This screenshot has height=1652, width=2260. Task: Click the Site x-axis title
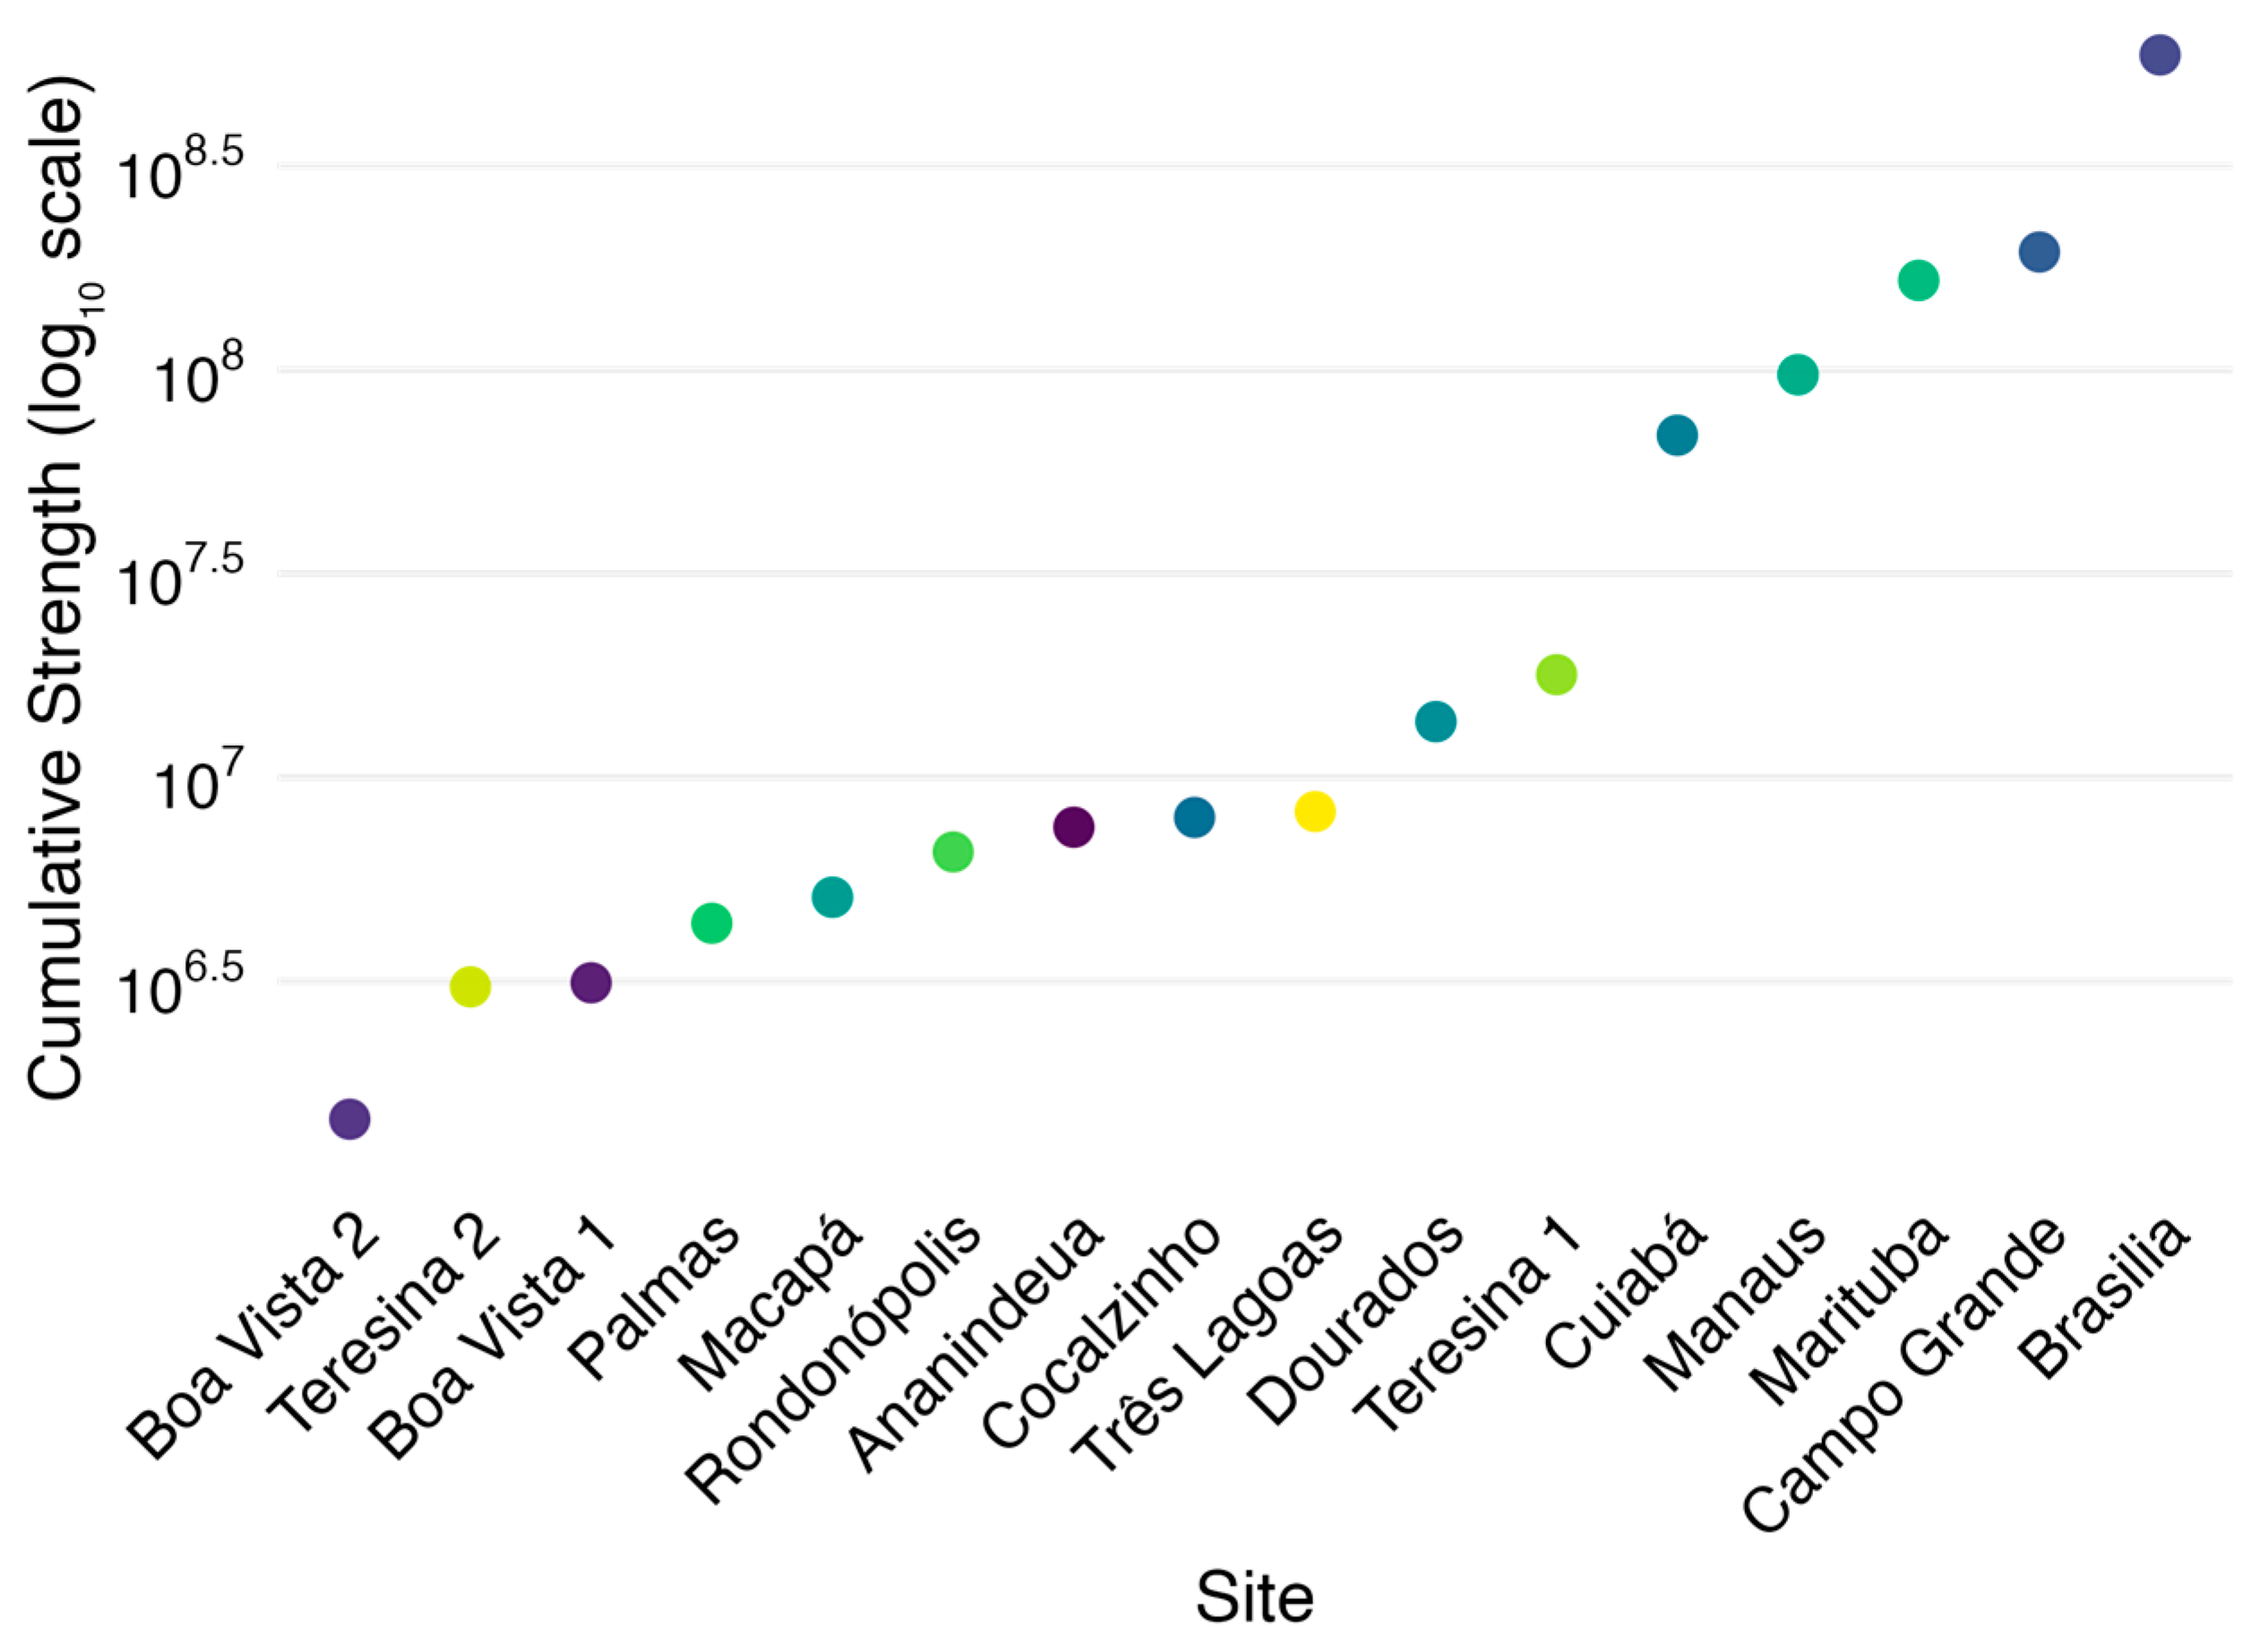1254,1598
